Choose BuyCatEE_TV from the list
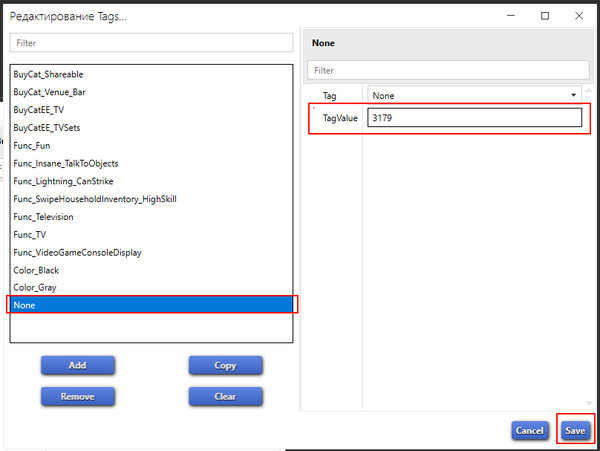This screenshot has width=600, height=451. click(39, 110)
